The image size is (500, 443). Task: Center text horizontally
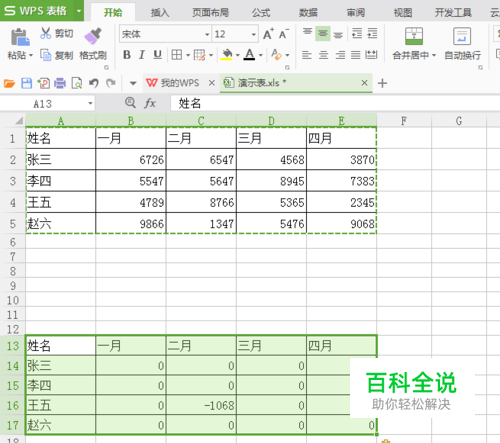(x=323, y=55)
